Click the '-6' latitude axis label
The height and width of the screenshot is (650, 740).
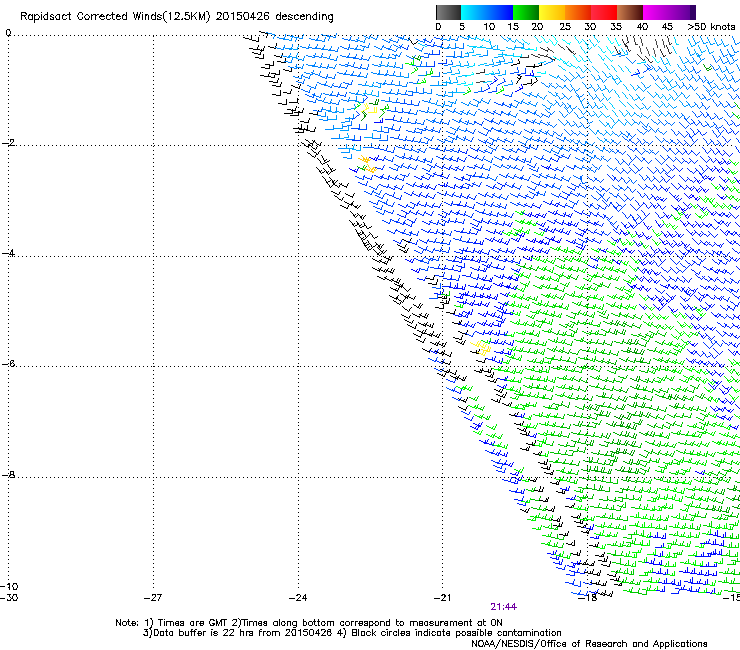(x=8, y=364)
